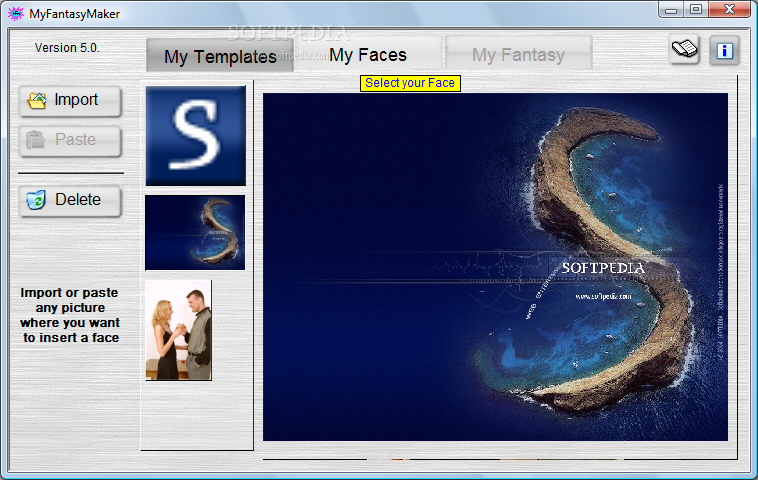The height and width of the screenshot is (480, 758).
Task: Delete the selected template
Action: pos(70,201)
